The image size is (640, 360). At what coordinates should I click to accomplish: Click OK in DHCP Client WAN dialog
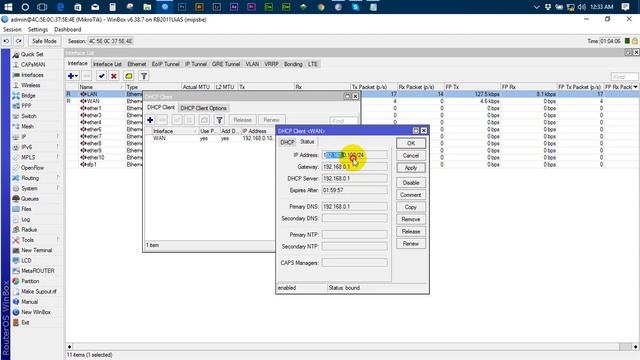click(x=411, y=143)
